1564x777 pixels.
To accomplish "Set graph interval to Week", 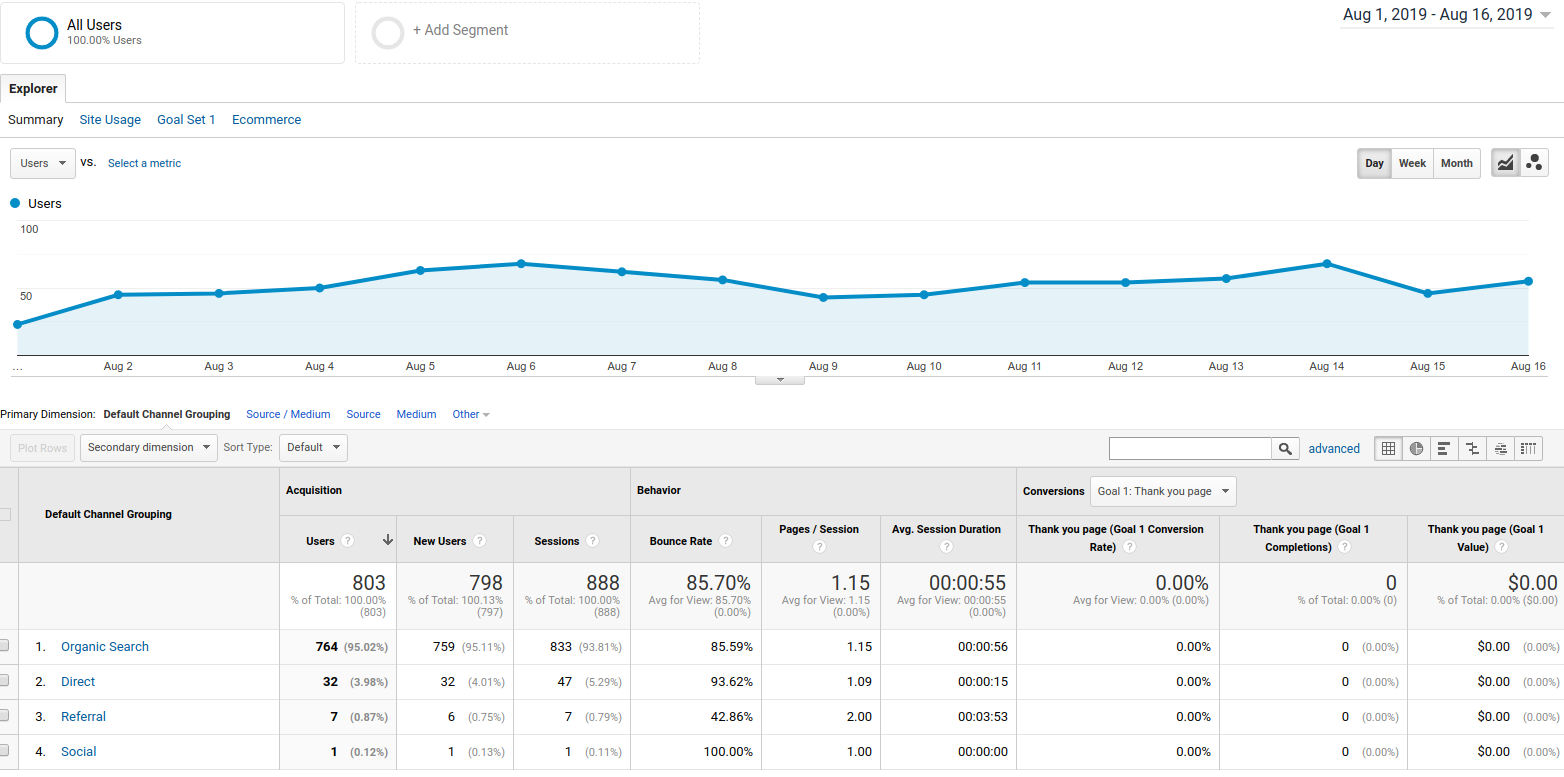I will click(x=1412, y=163).
